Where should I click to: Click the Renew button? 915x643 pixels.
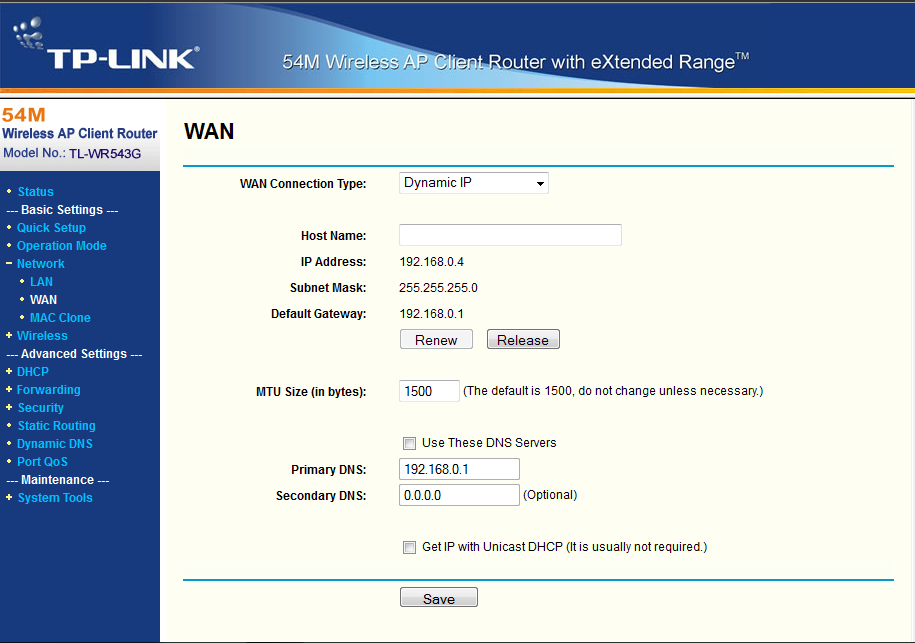[x=436, y=340]
